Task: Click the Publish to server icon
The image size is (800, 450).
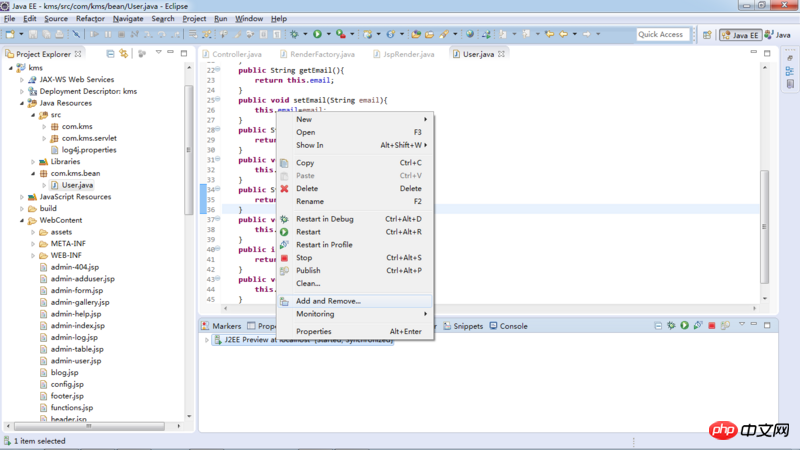Action: tap(724, 326)
